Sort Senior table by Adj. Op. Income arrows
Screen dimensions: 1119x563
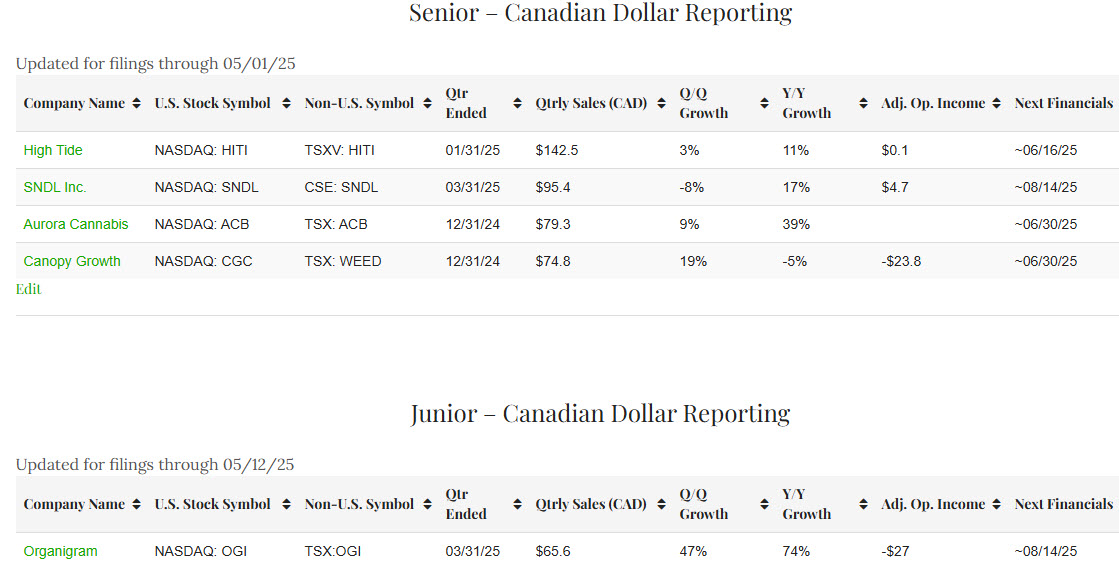point(996,103)
